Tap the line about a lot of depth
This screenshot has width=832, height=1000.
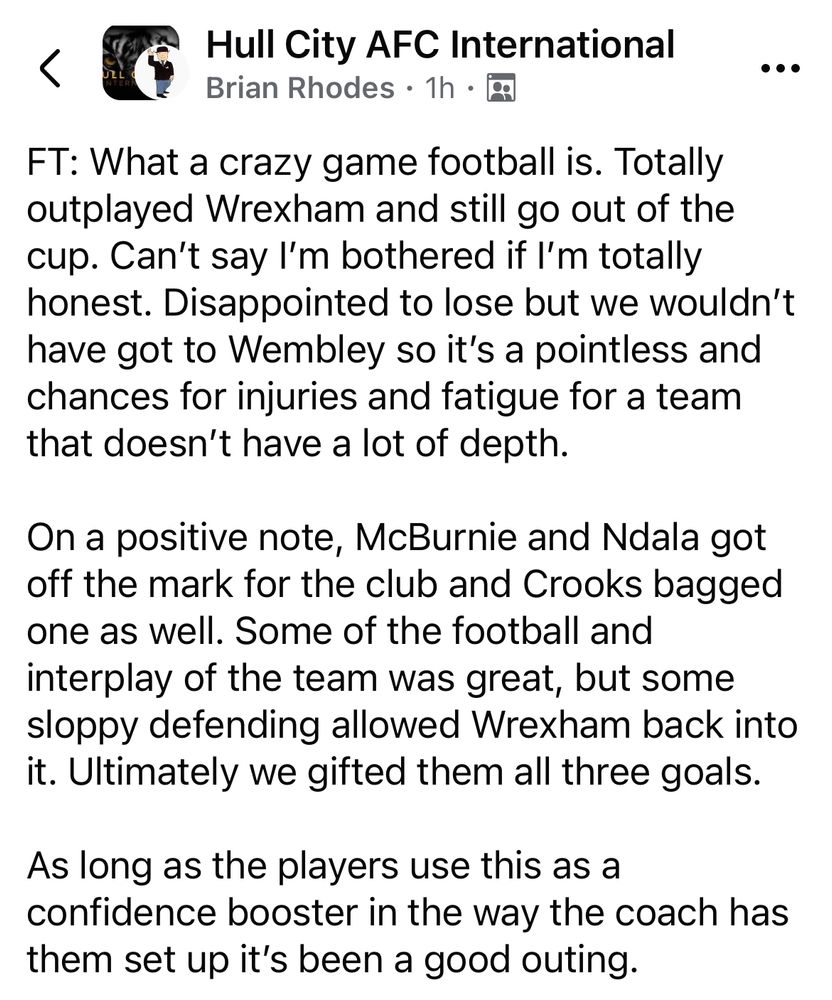tap(297, 443)
